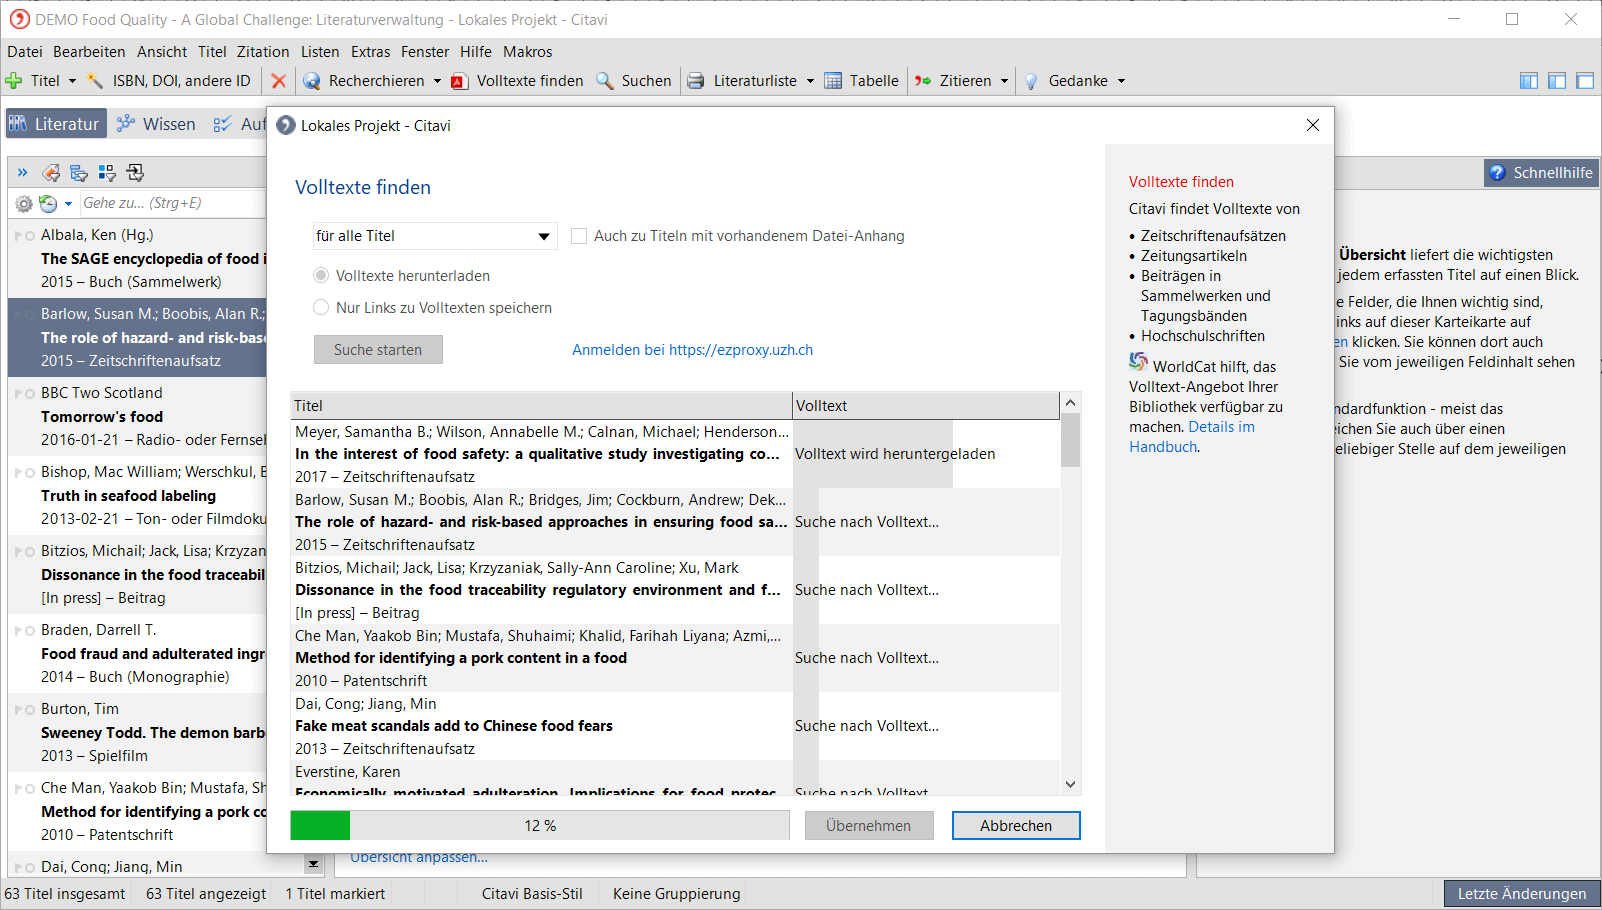Expand the Zitieren dropdown arrow
The width and height of the screenshot is (1602, 910).
click(x=1004, y=81)
